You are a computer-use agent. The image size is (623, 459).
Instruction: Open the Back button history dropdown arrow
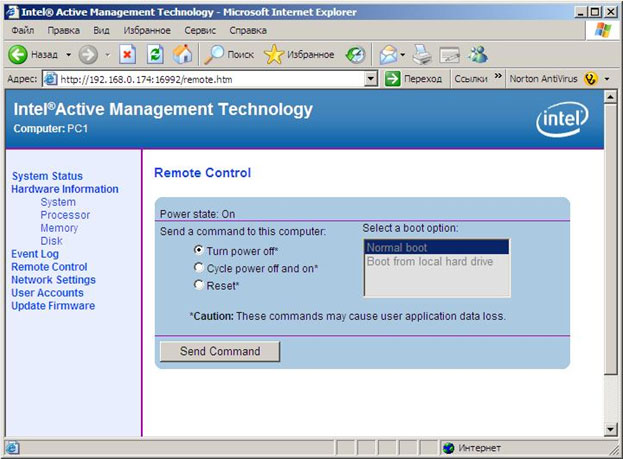coord(68,54)
